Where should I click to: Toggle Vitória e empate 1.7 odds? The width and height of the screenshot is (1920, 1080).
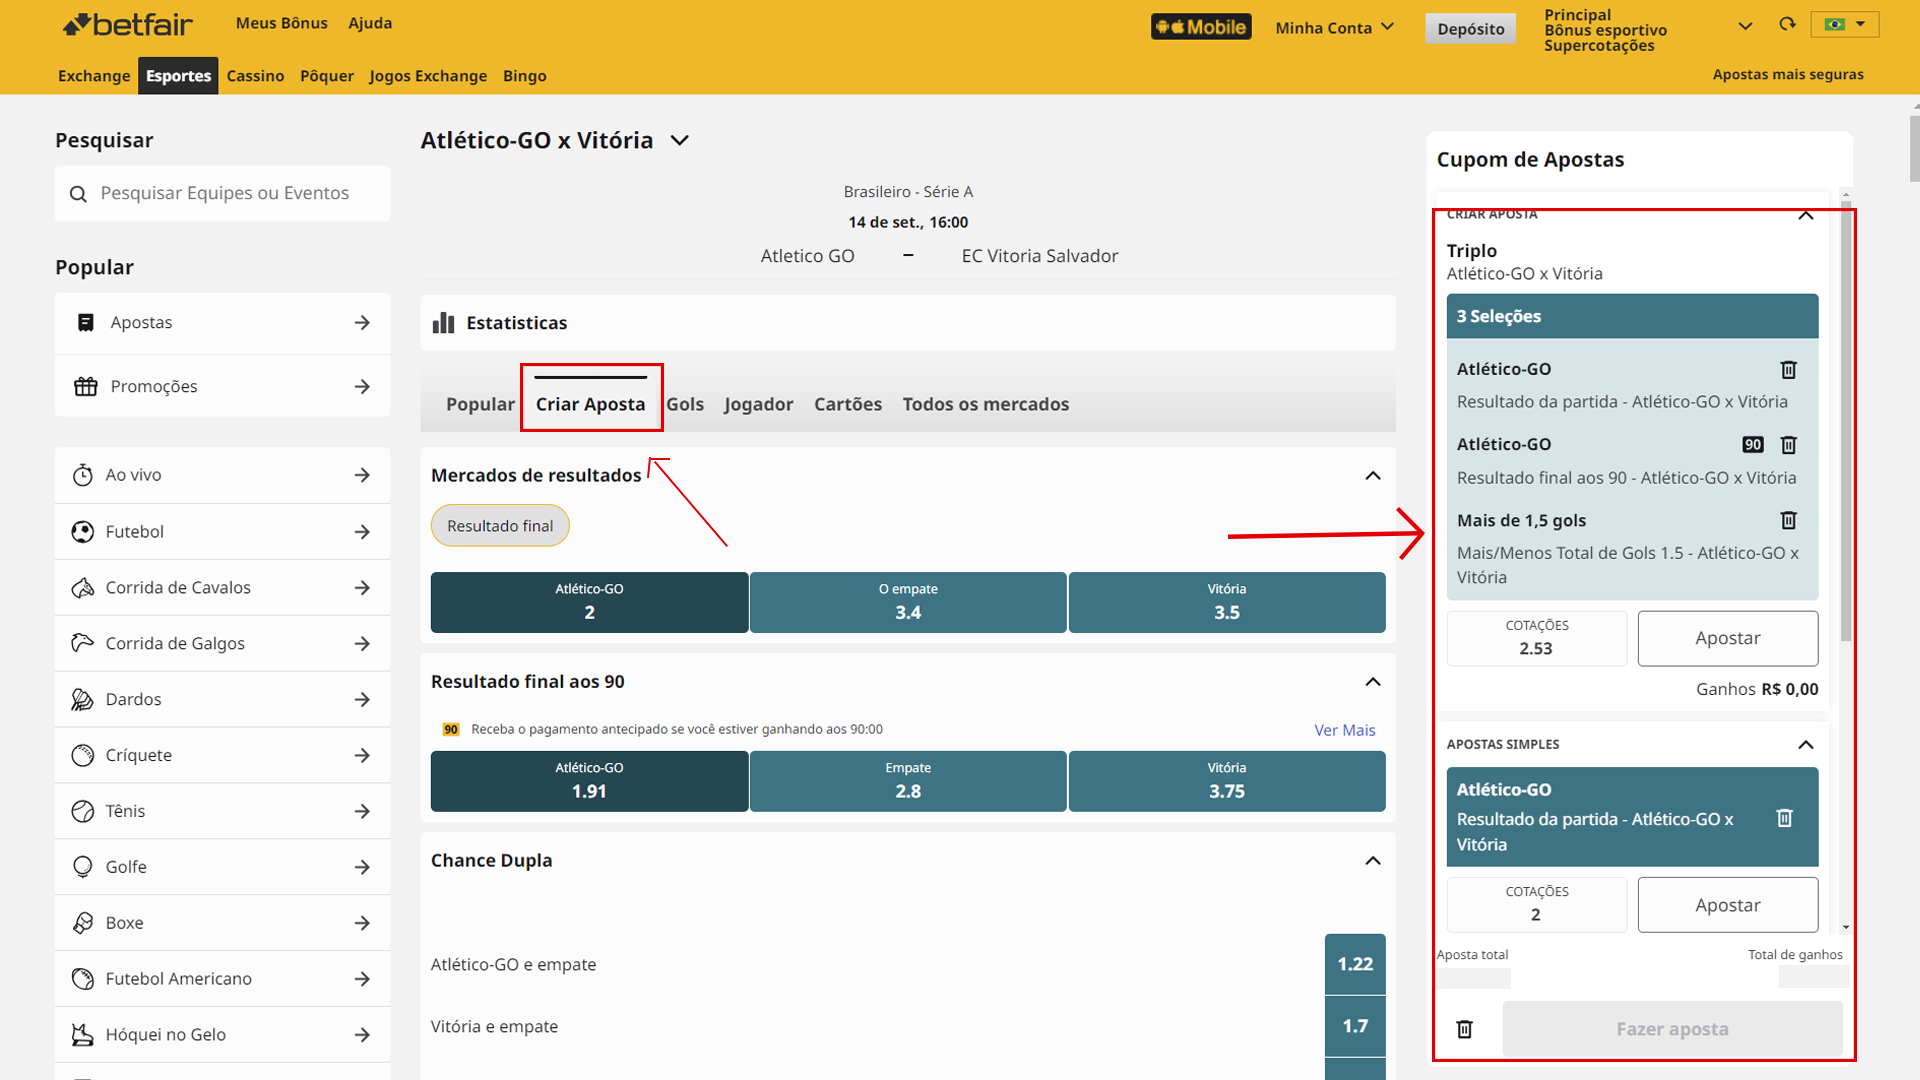(x=1355, y=1026)
